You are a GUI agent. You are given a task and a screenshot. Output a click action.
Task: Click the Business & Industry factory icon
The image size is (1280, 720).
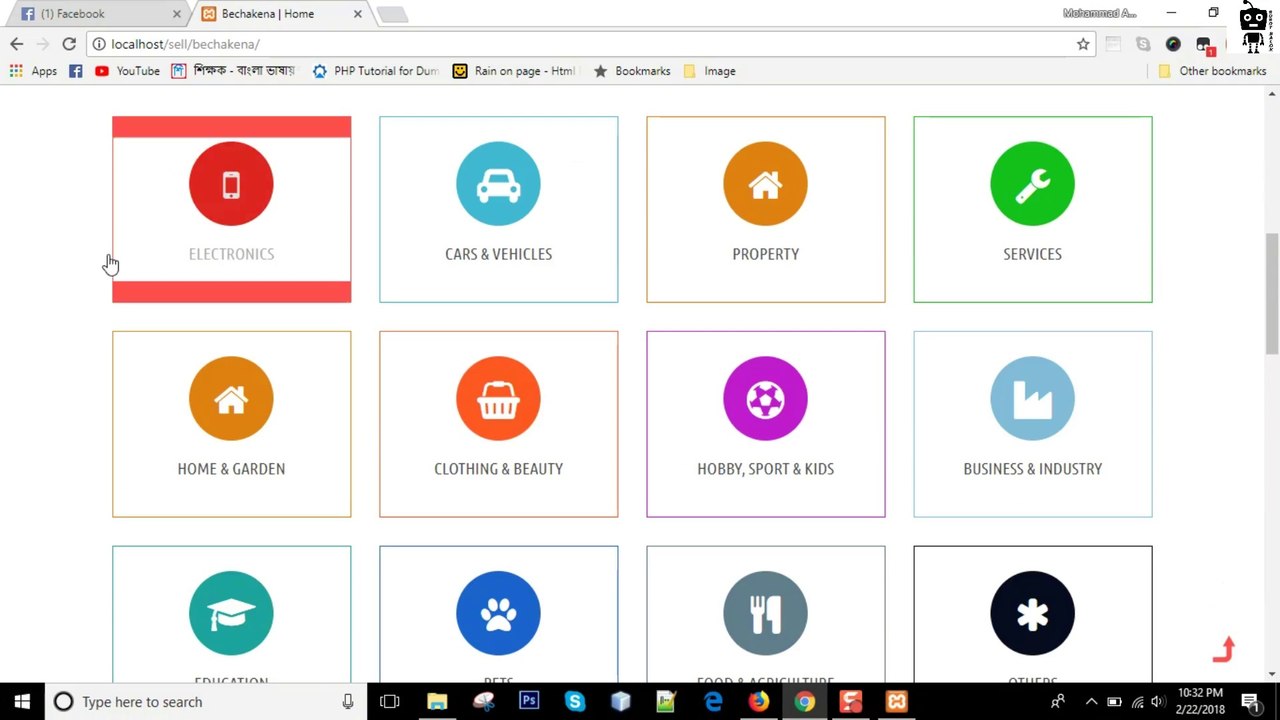[x=1032, y=399]
